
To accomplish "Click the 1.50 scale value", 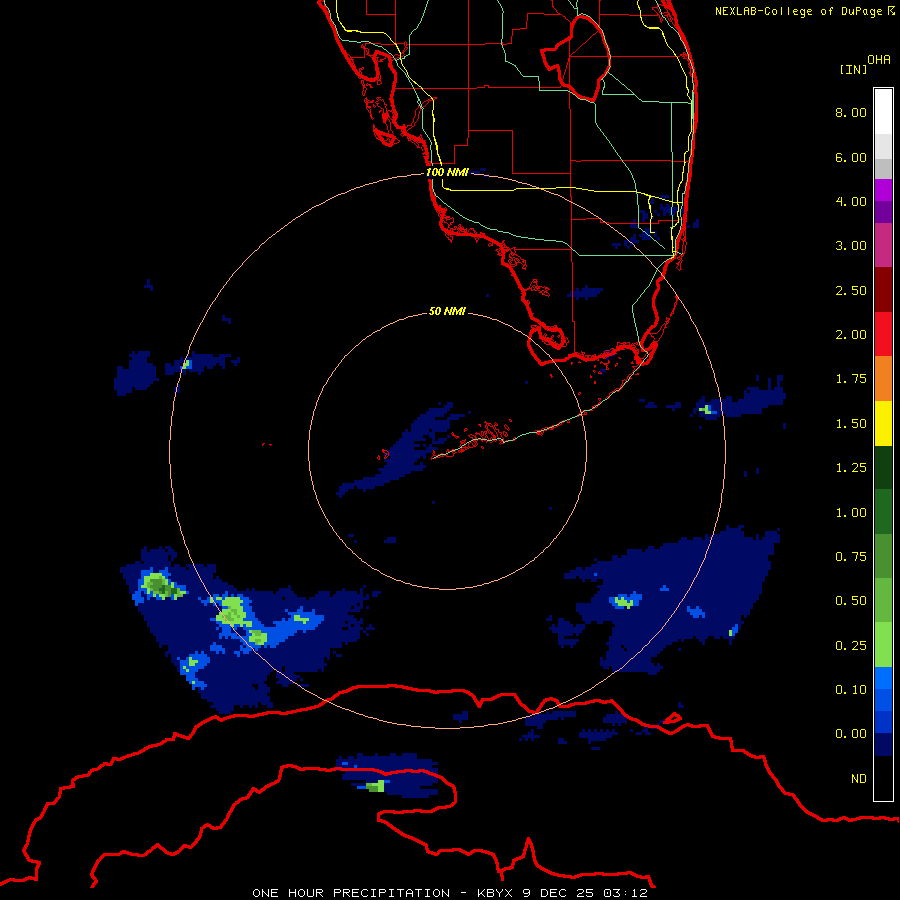I will point(851,424).
